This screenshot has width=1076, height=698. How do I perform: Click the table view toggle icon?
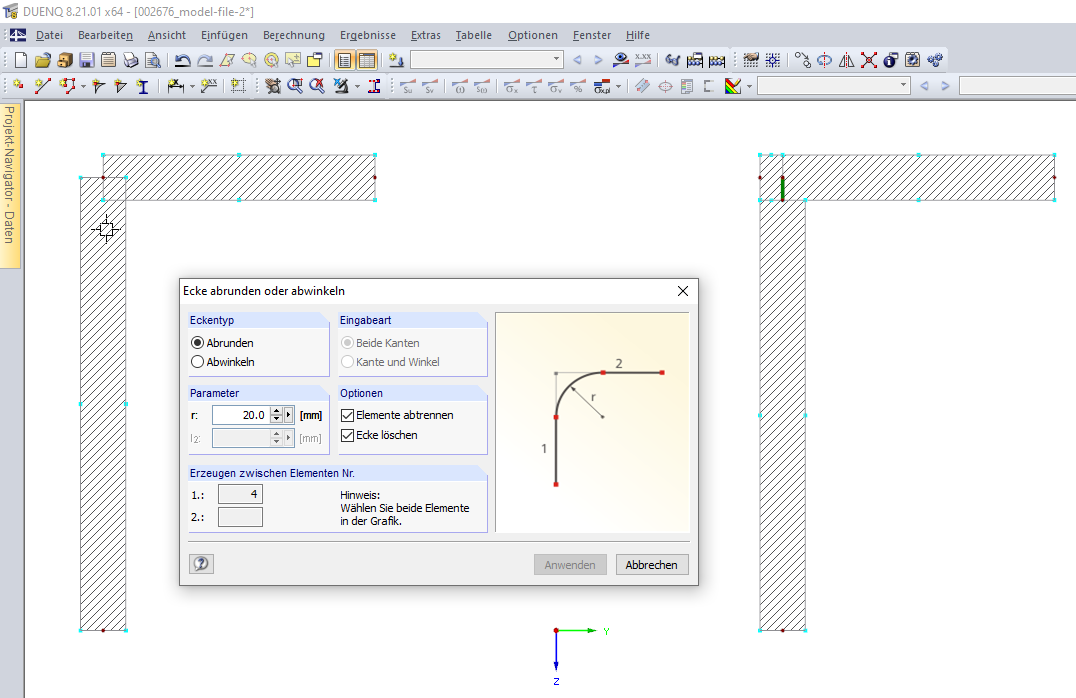(367, 60)
